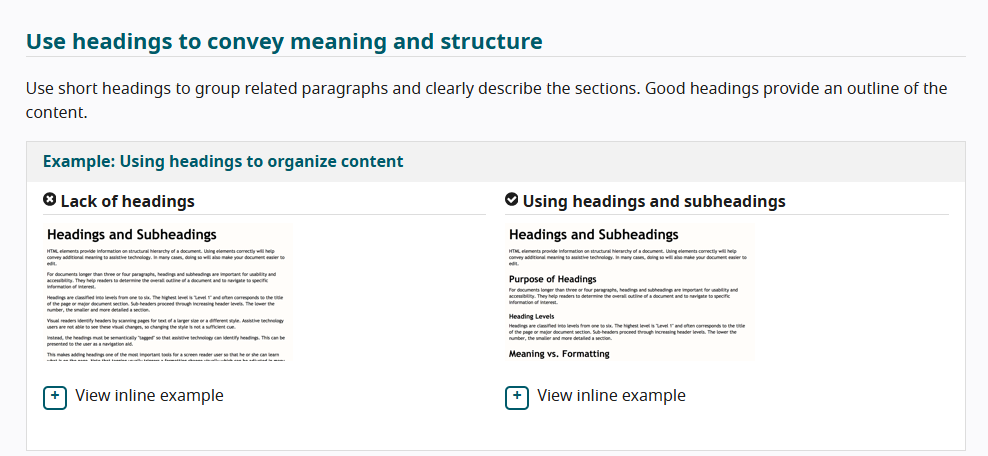Click the Lack of headings subheading text
988x456 pixels.
tap(127, 202)
